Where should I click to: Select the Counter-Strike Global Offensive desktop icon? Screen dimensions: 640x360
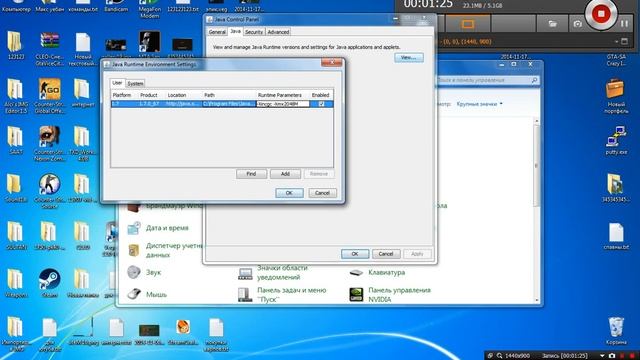tap(49, 96)
